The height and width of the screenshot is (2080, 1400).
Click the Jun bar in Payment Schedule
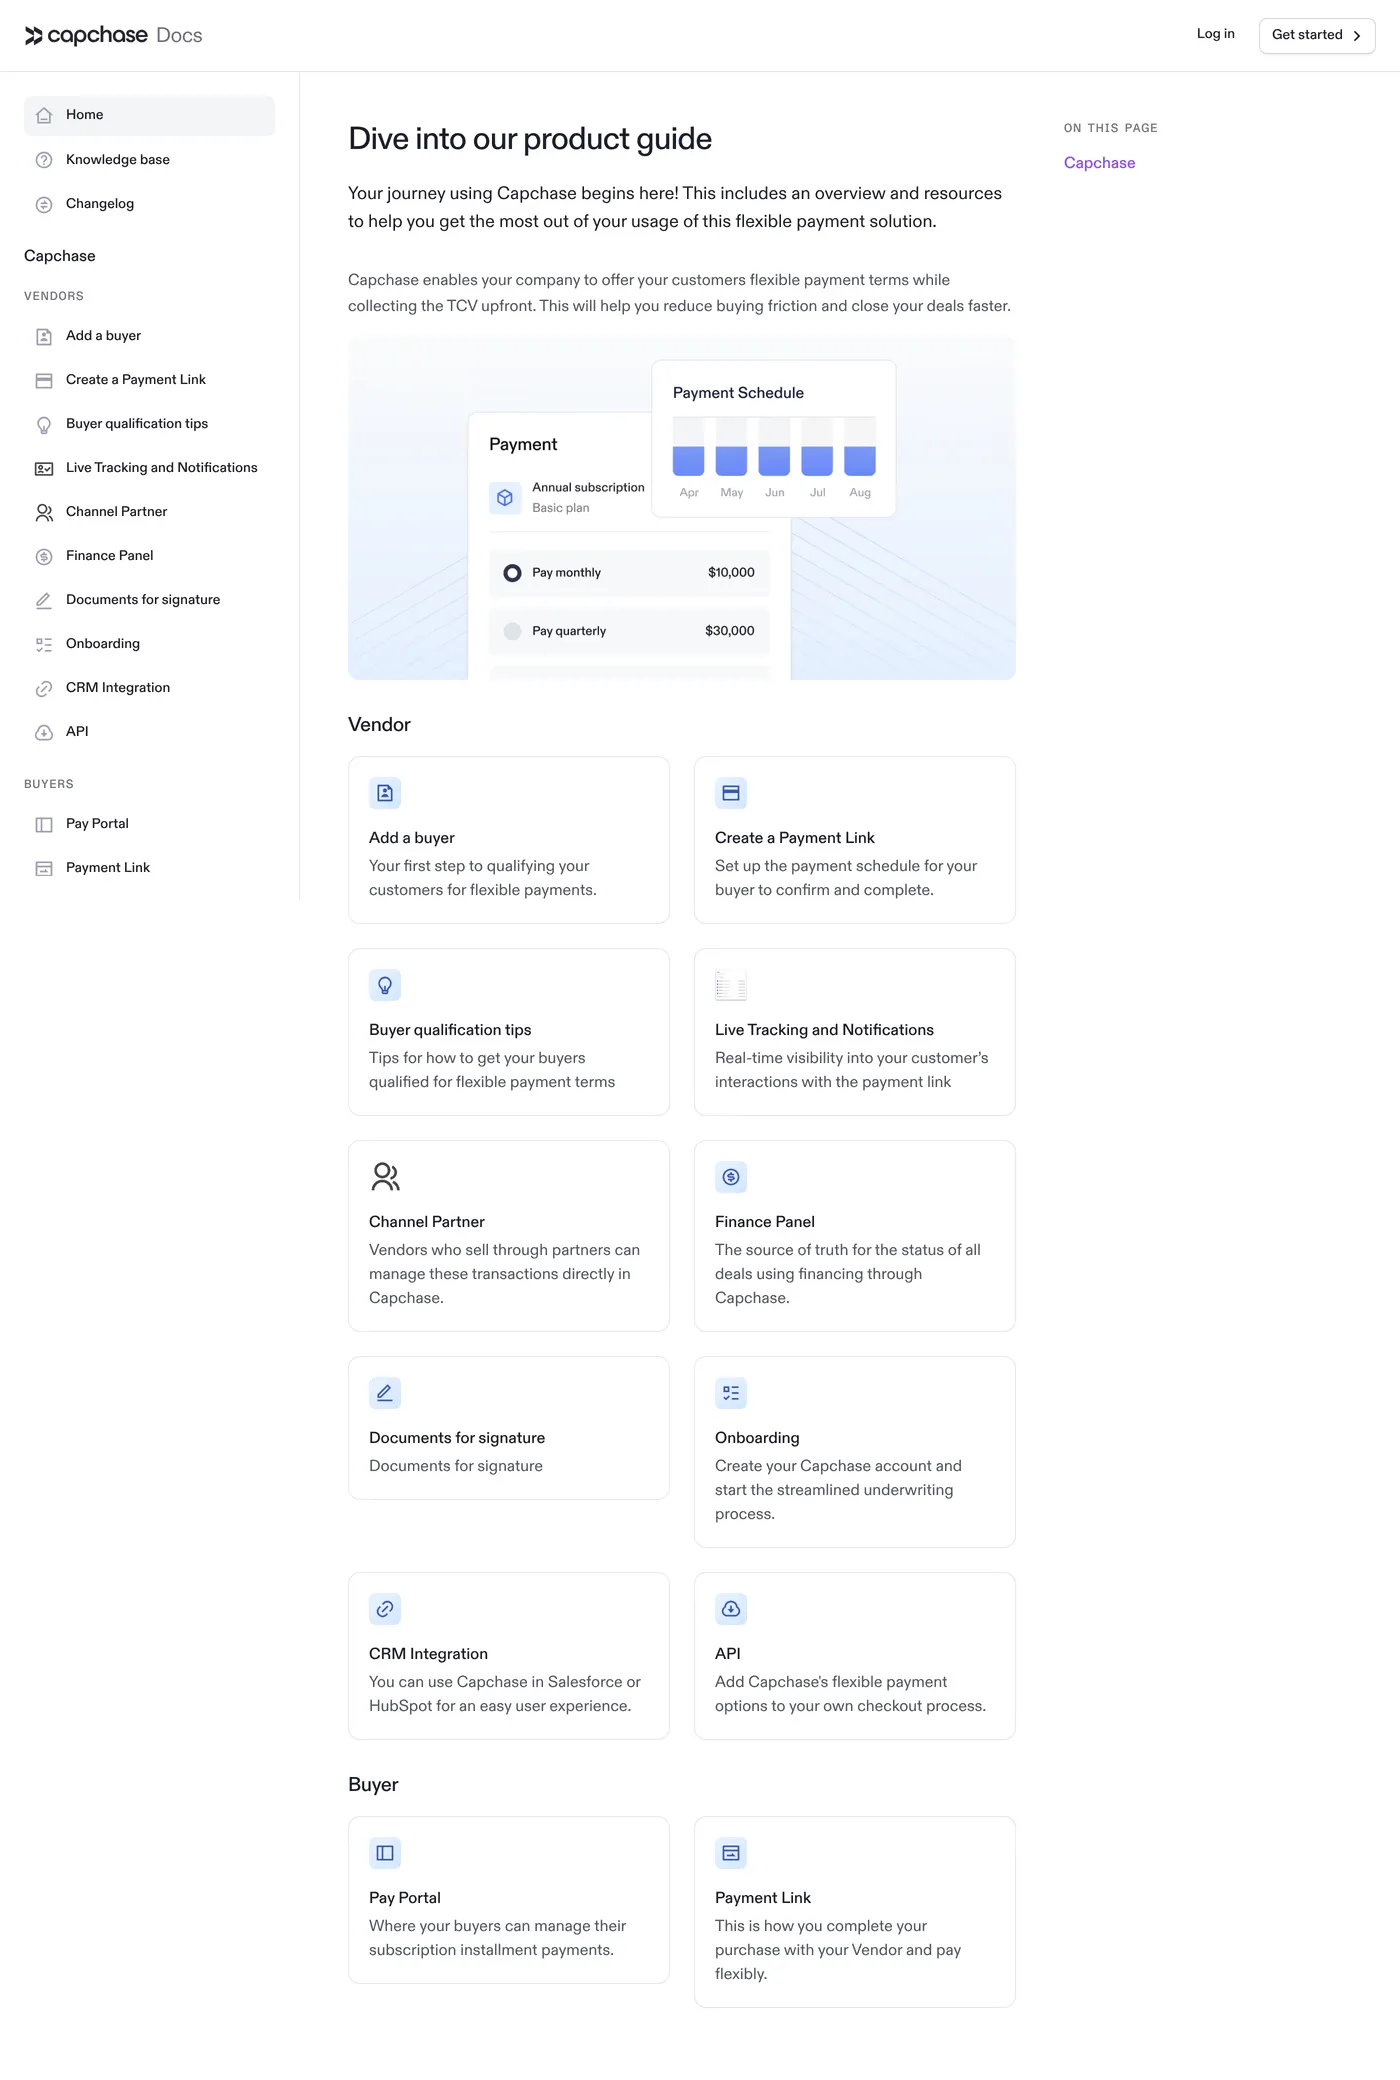tap(774, 447)
